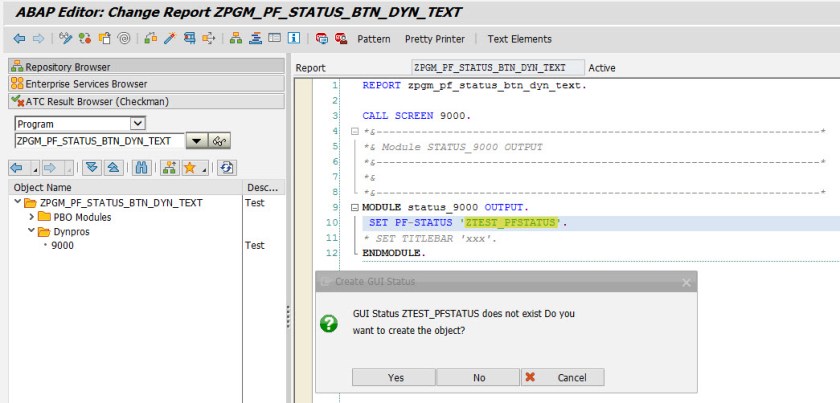Open the Program object type dropdown

click(138, 124)
